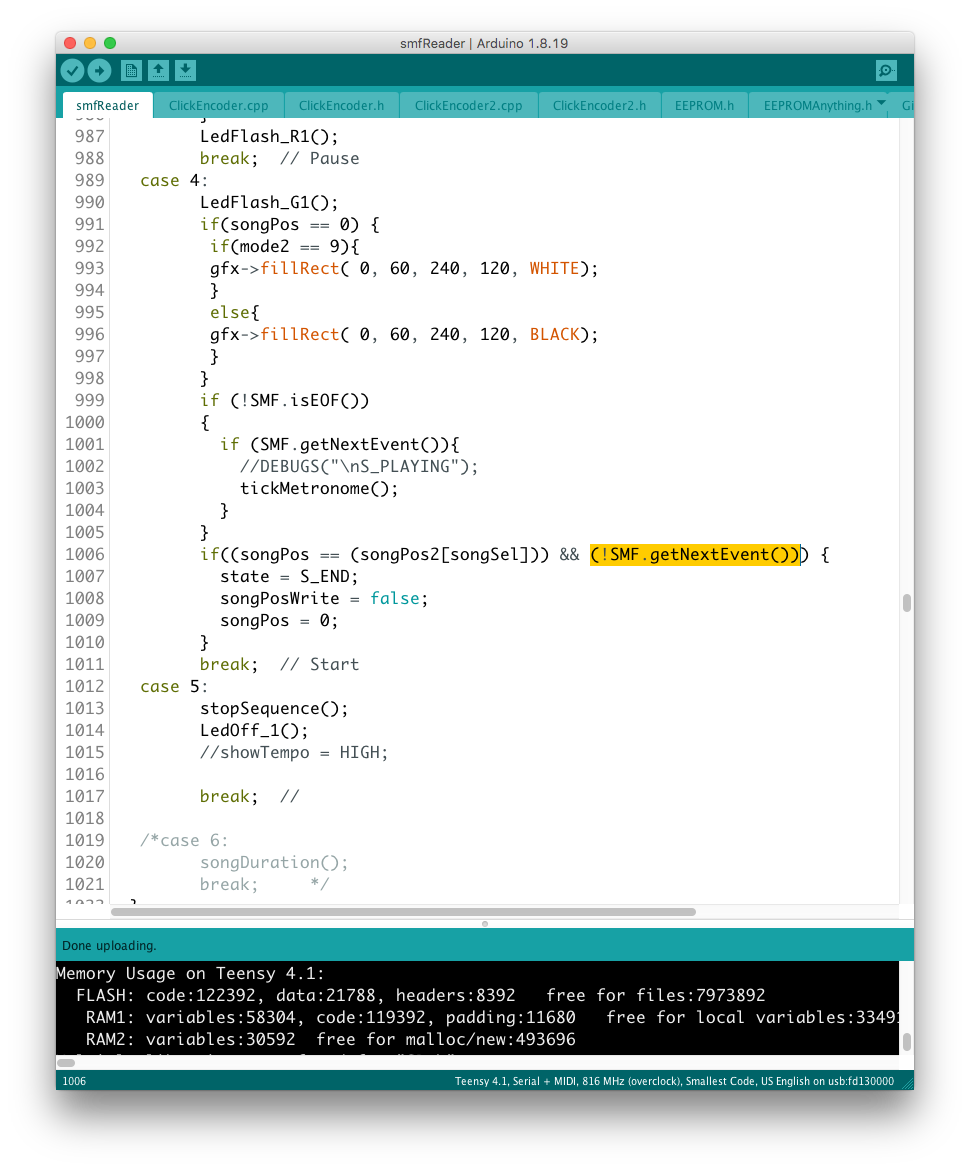Click the divider handle between editor and console

(485, 924)
